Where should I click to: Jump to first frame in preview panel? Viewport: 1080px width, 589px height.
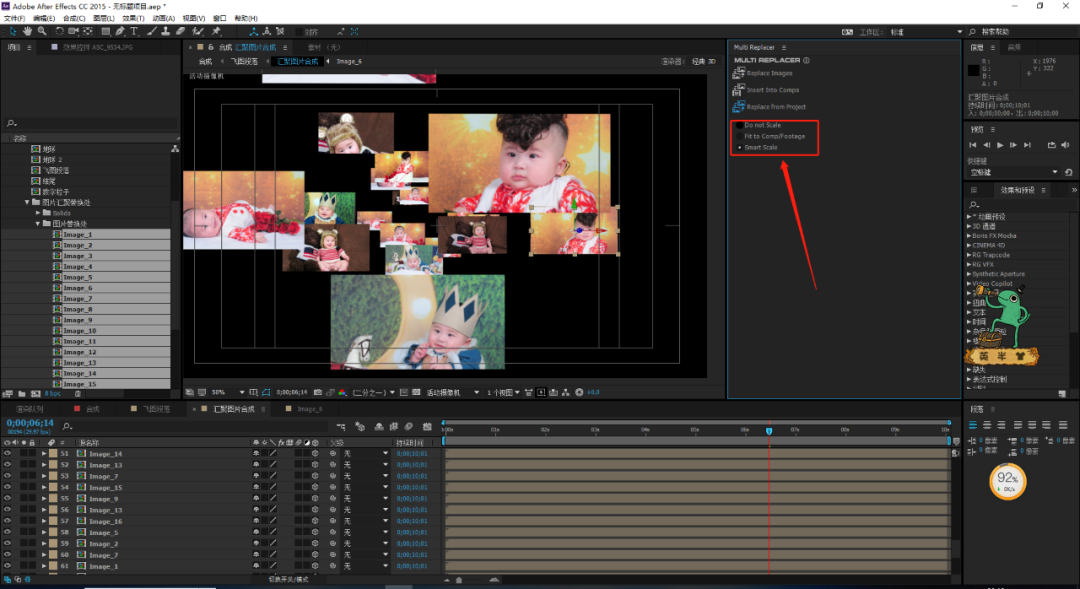coord(973,145)
